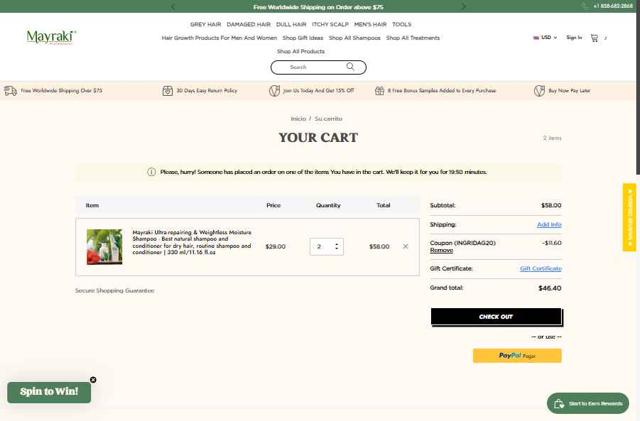Open the GREY HAIR menu
Viewport: 640px width, 421px height.
205,25
